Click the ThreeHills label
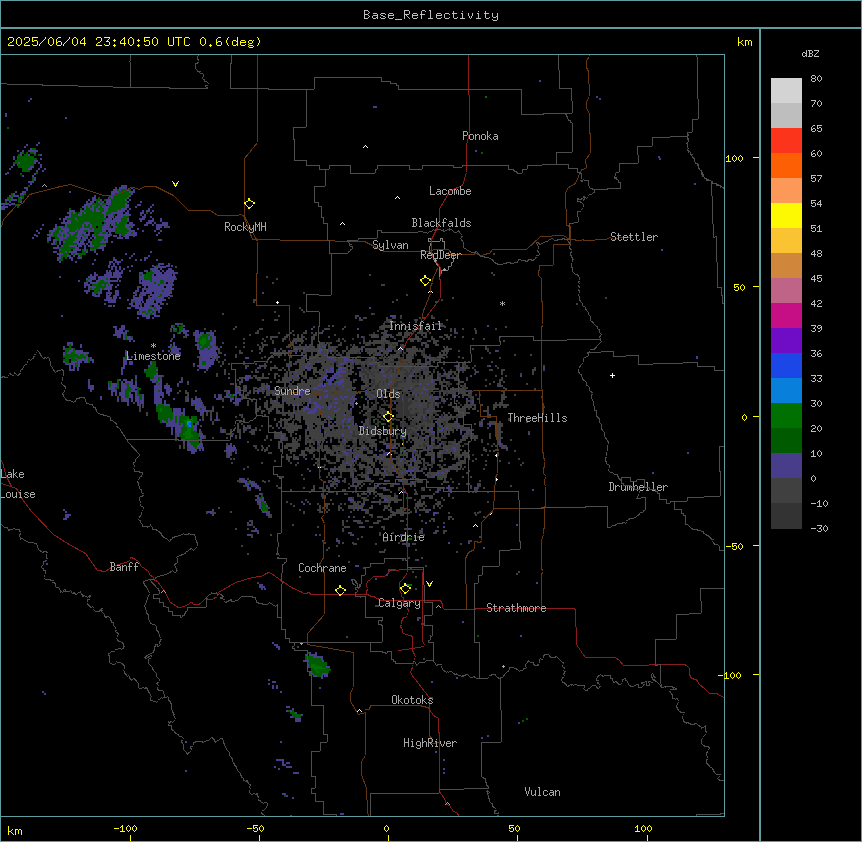The image size is (862, 842). click(537, 418)
